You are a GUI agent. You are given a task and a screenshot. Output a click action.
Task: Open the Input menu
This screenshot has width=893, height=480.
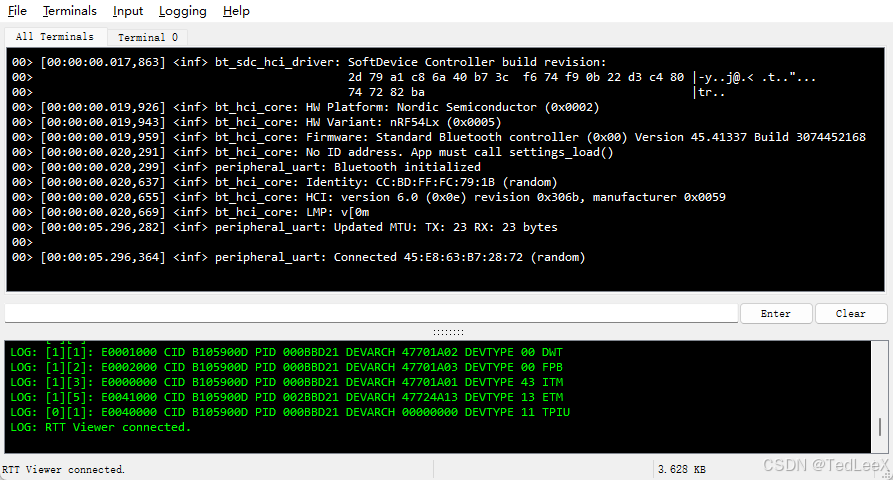(128, 11)
